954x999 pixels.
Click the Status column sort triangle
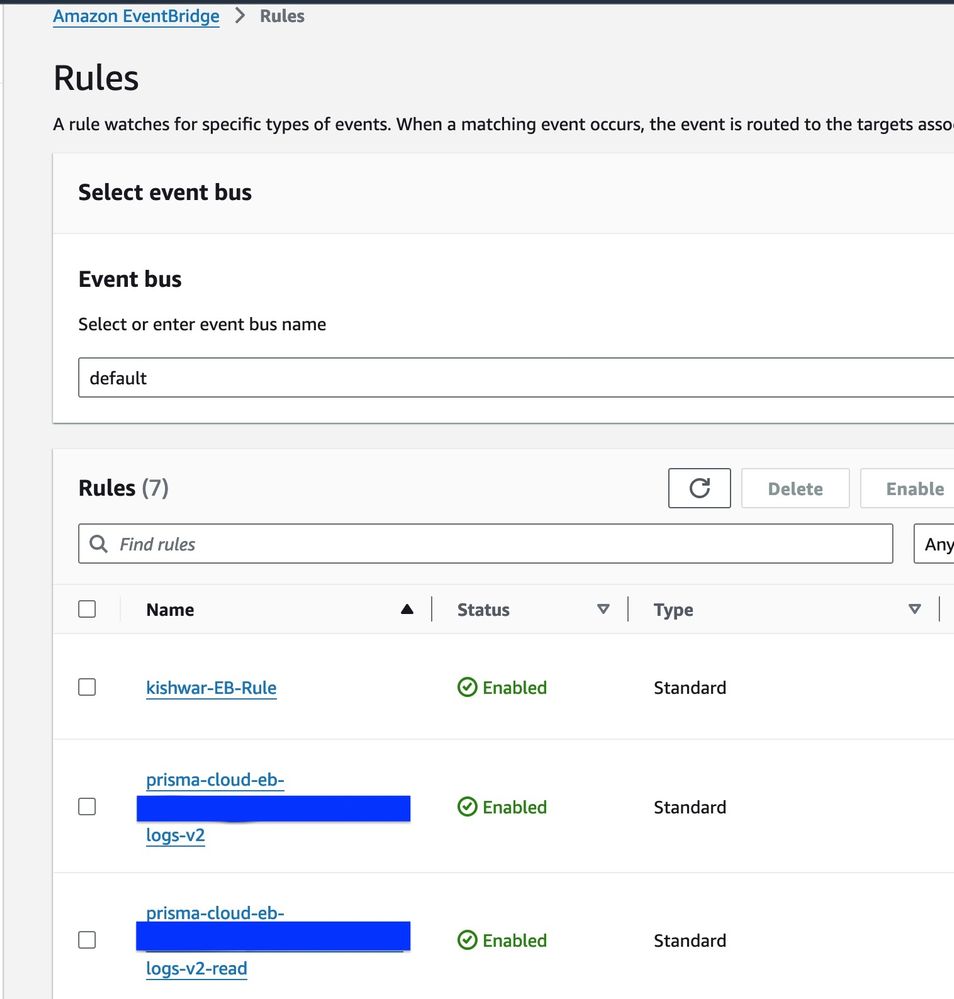coord(603,609)
